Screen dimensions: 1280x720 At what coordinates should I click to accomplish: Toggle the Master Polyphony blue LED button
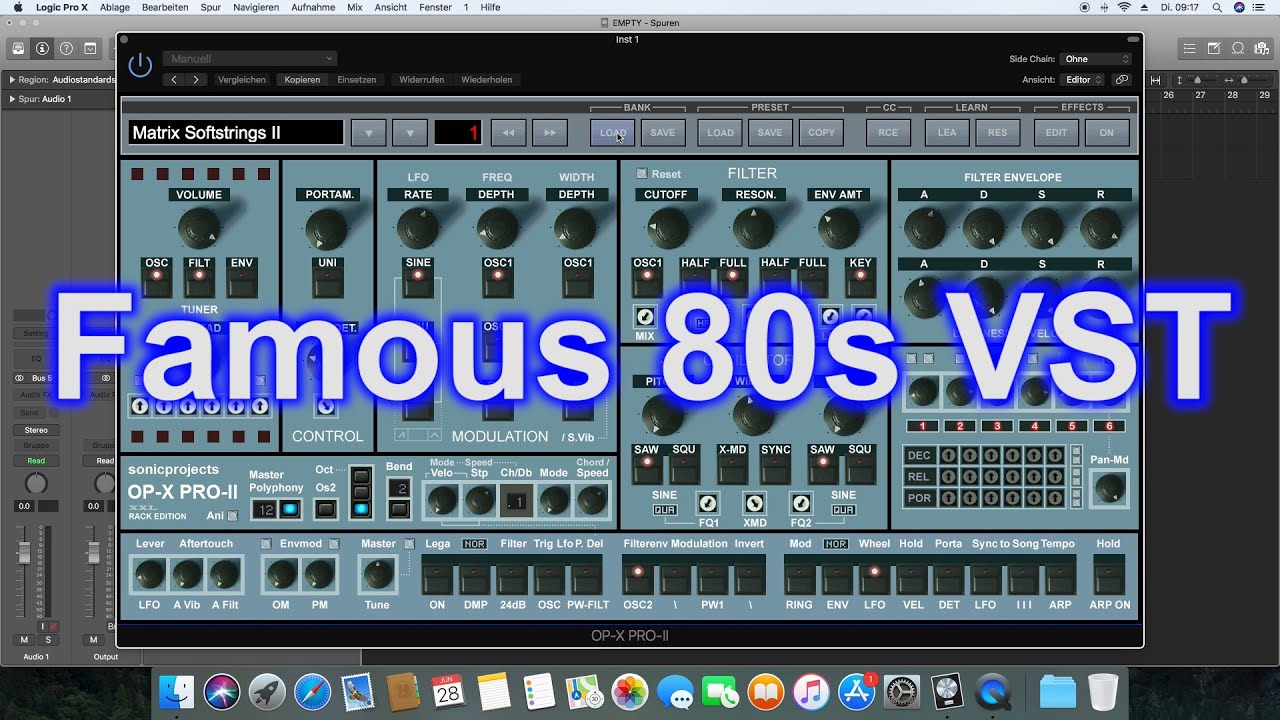[290, 509]
